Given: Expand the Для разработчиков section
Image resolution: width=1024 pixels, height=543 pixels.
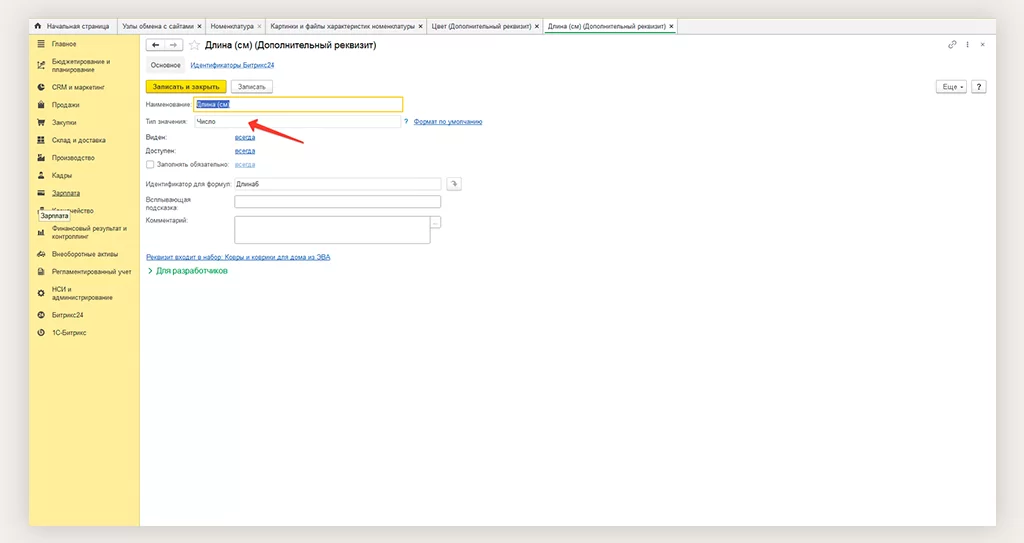Looking at the screenshot, I should [x=188, y=271].
